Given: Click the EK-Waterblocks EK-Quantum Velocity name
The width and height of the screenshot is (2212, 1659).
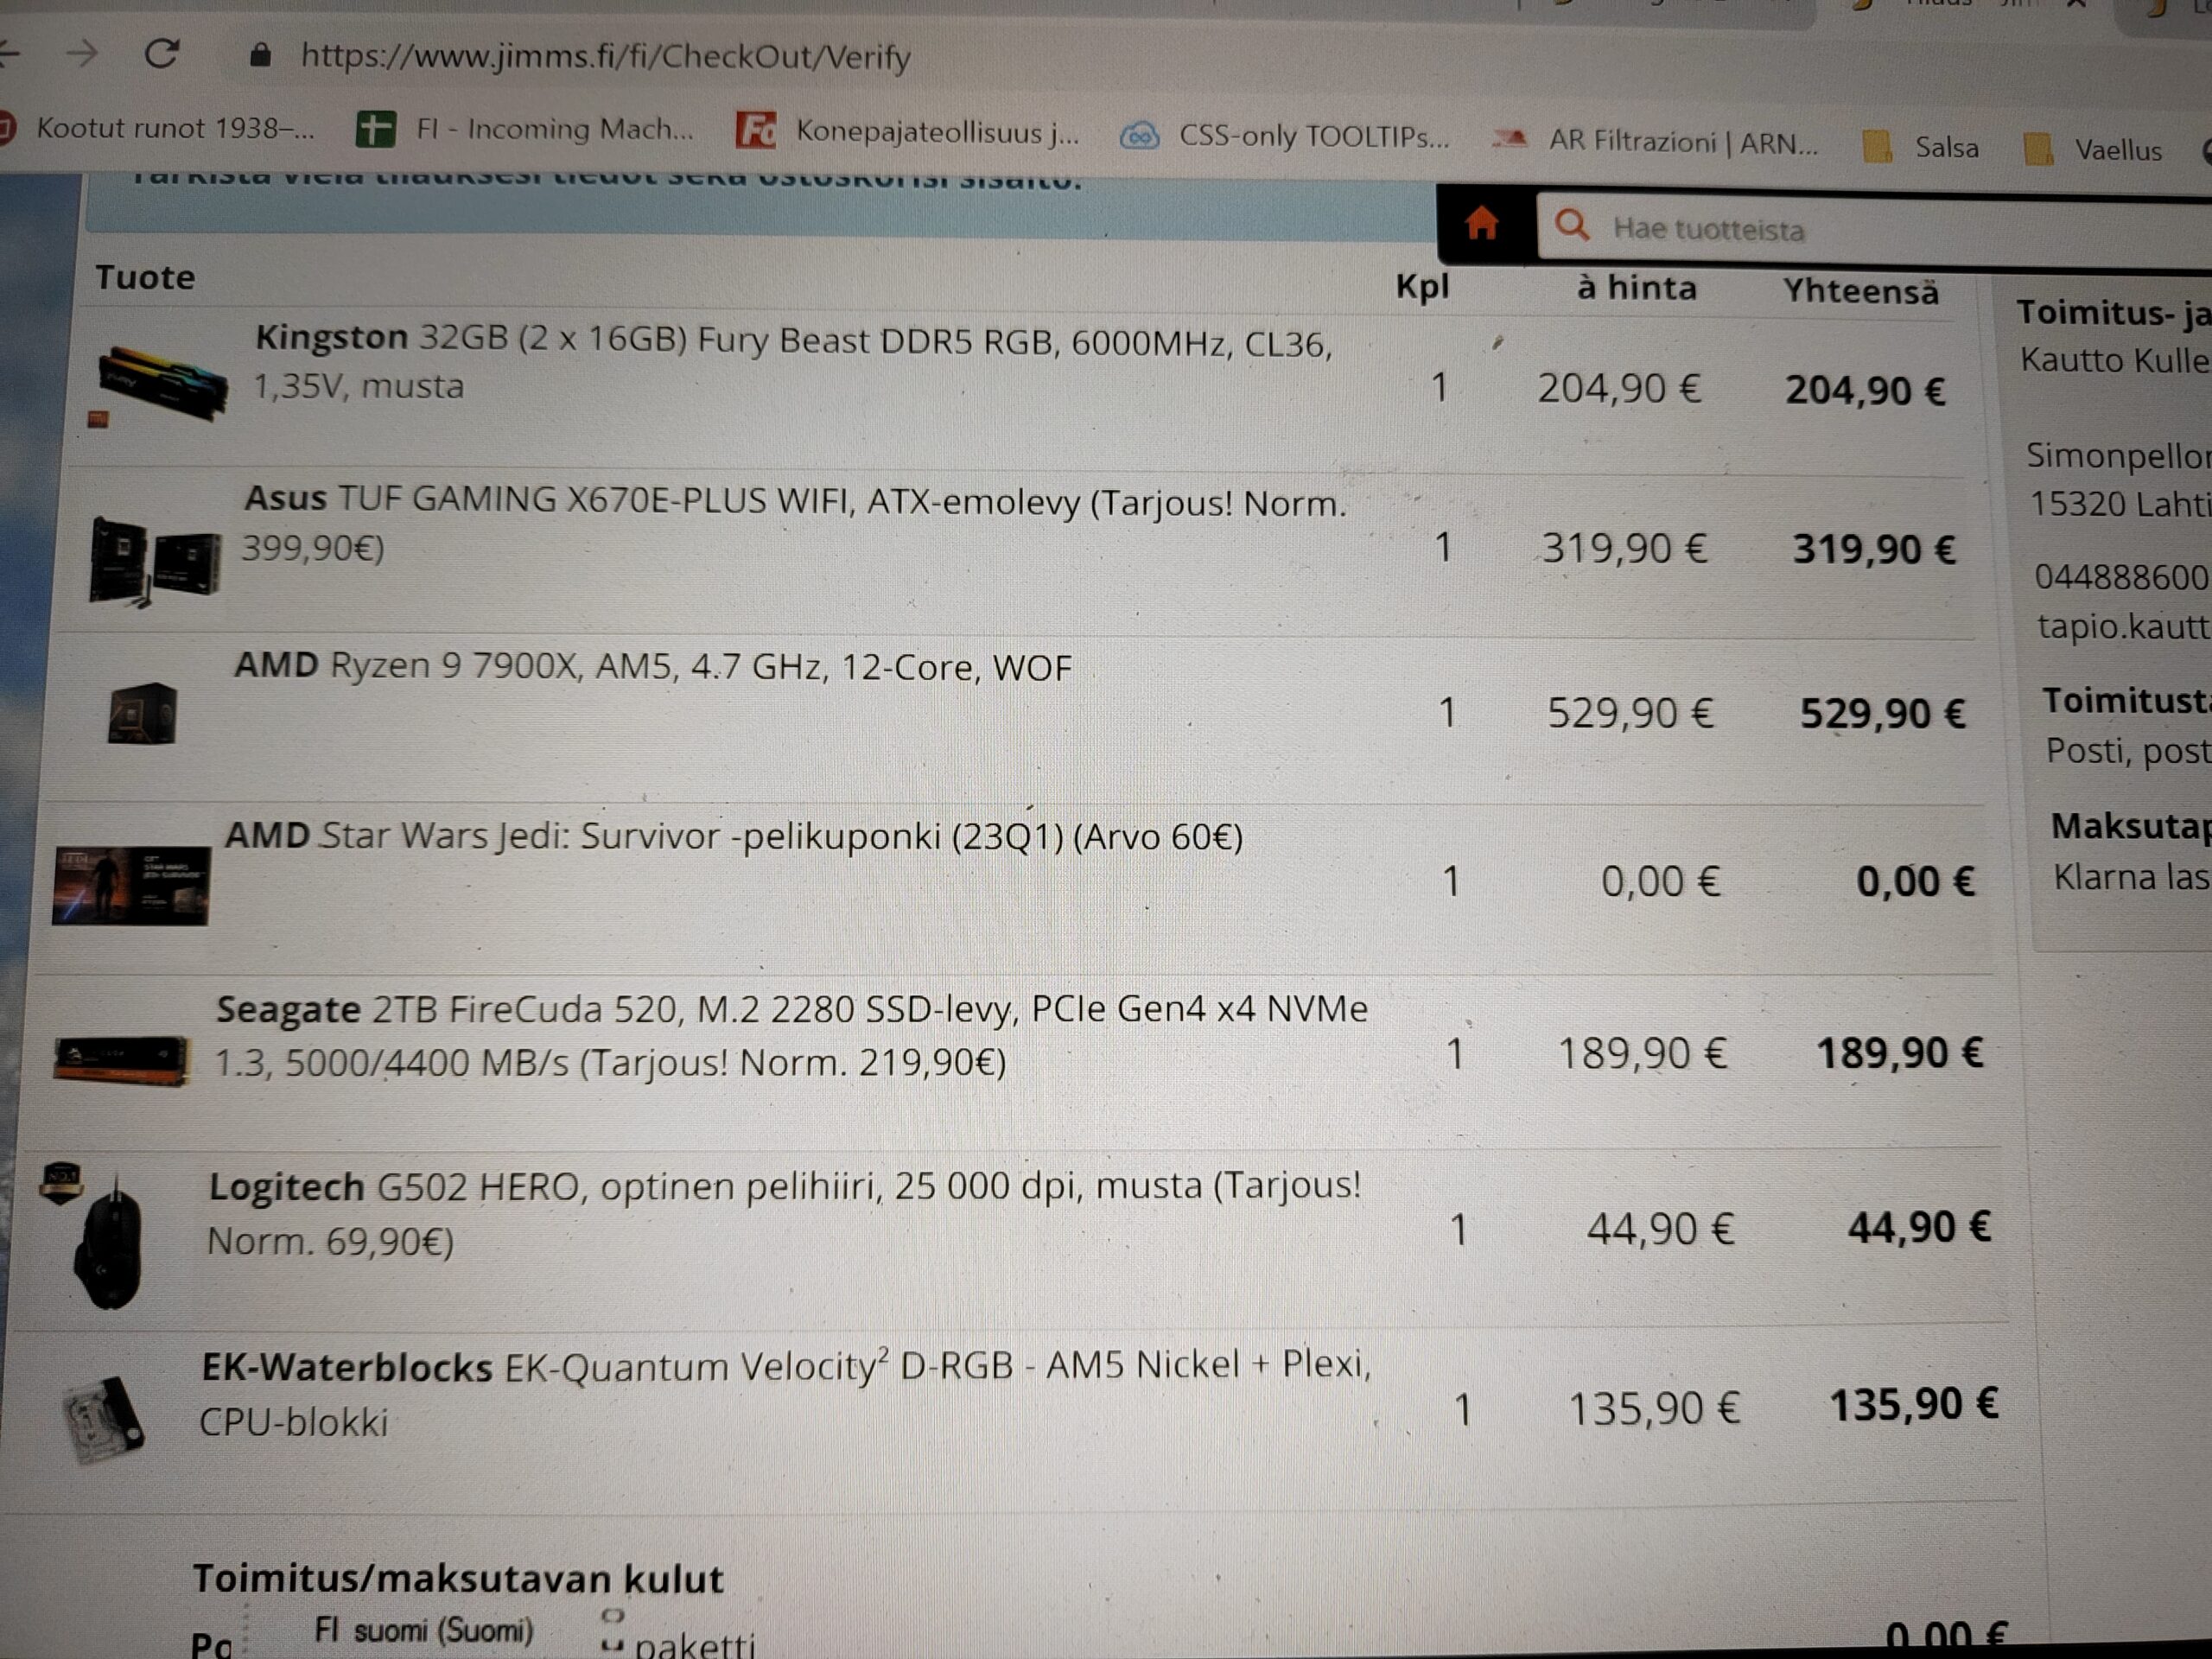Looking at the screenshot, I should [785, 1392].
